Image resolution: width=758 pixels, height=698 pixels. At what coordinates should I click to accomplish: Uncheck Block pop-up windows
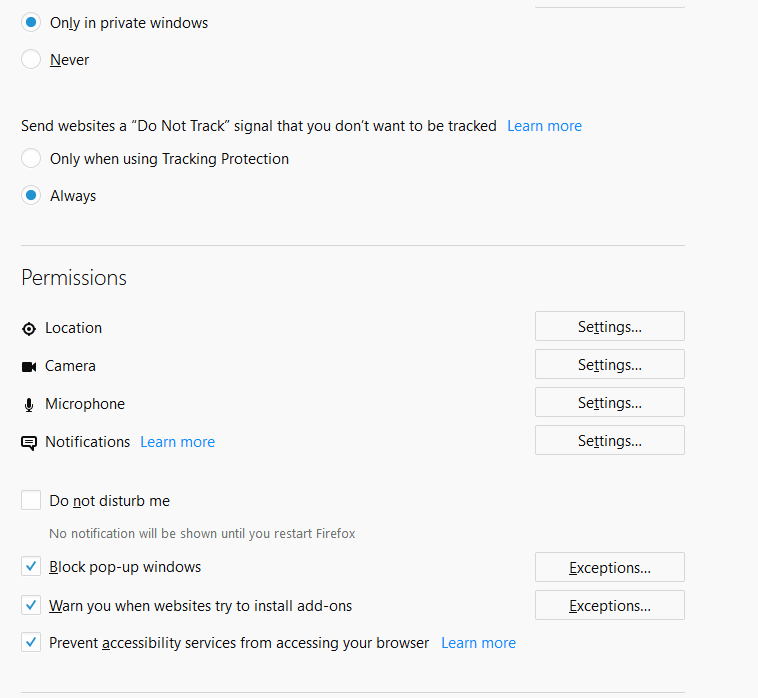31,566
